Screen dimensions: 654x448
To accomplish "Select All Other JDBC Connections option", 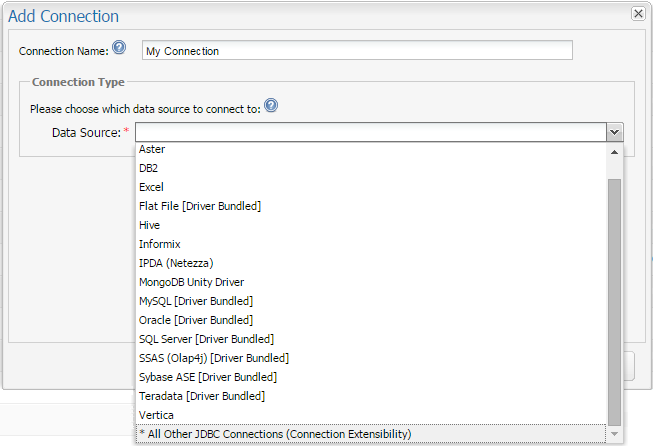I will [x=275, y=433].
